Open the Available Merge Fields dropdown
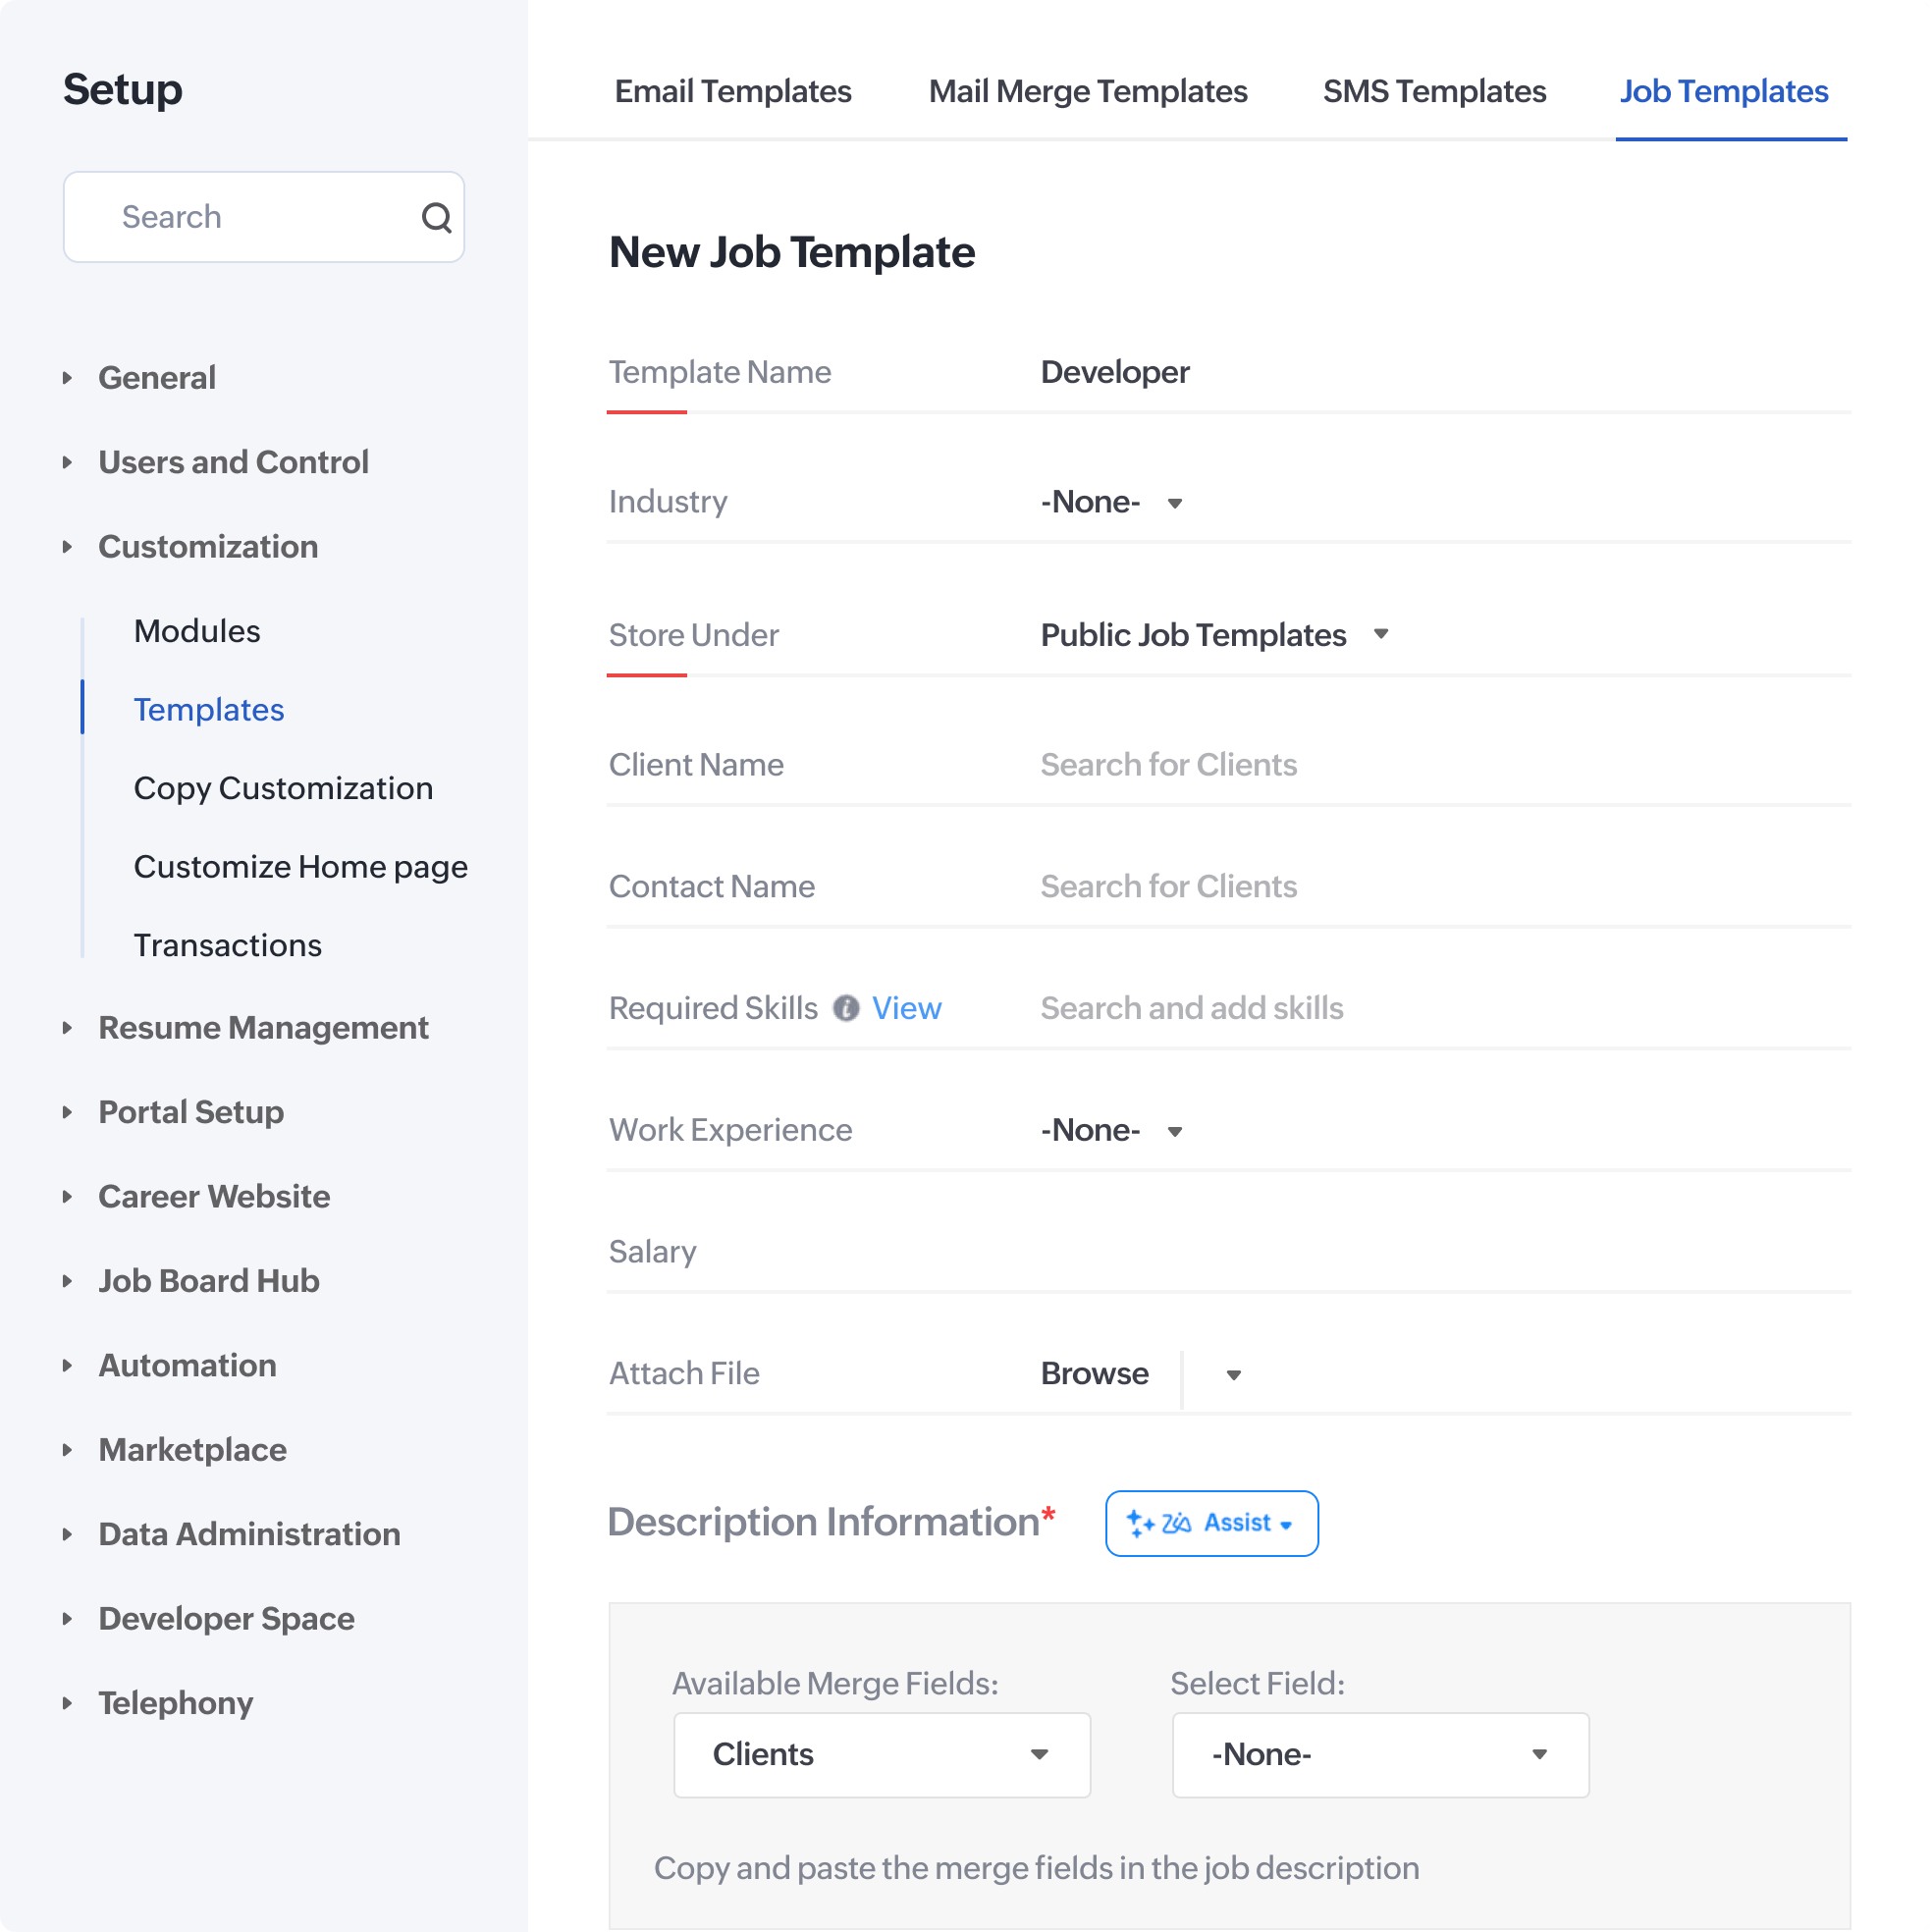Viewport: 1932px width, 1932px height. click(x=881, y=1755)
